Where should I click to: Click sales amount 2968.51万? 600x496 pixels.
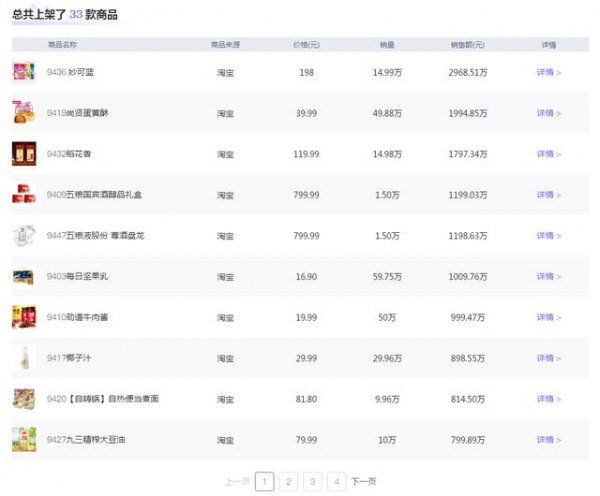[468, 72]
